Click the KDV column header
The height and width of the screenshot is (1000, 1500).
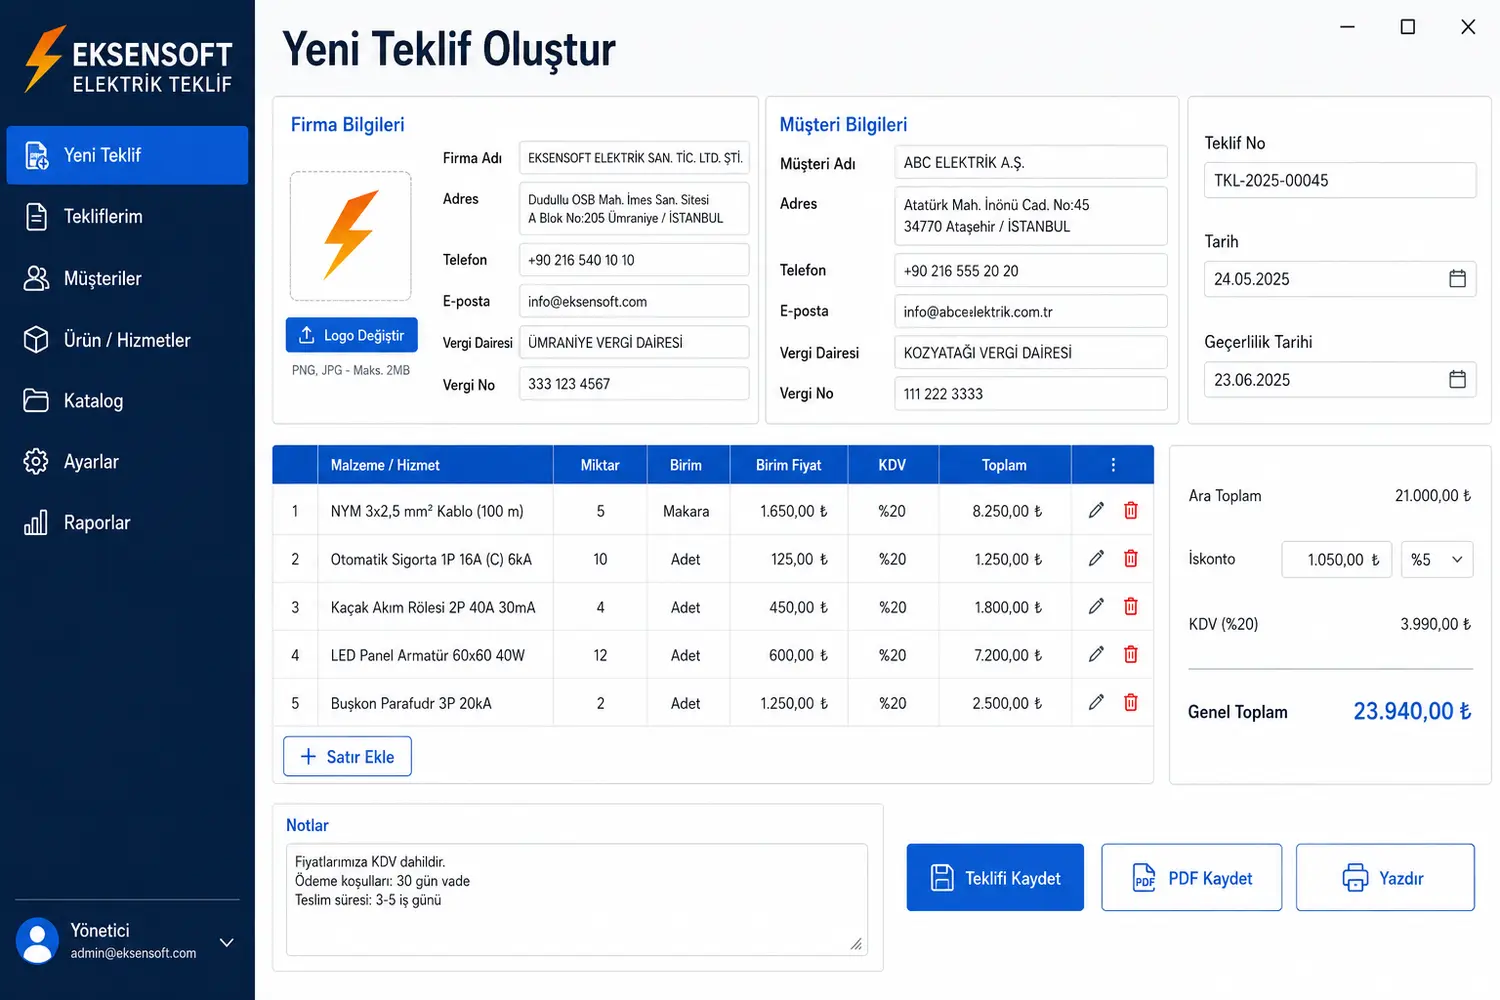(892, 465)
